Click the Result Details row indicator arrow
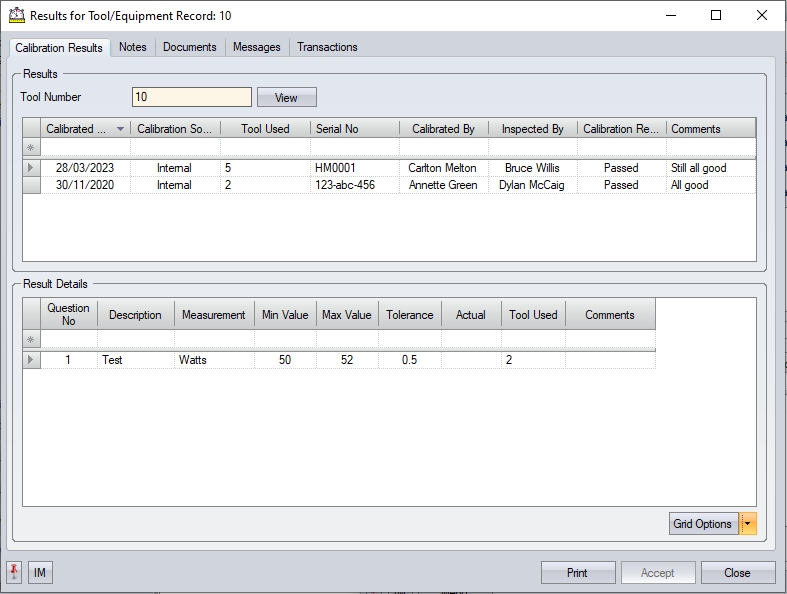This screenshot has width=787, height=594. coord(31,360)
